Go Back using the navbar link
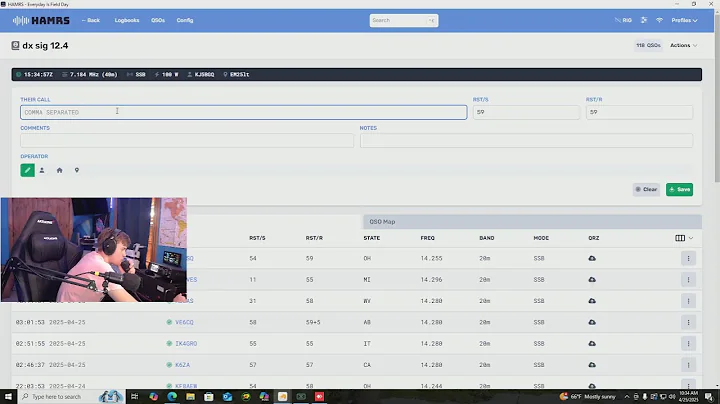The image size is (720, 404). coord(90,20)
